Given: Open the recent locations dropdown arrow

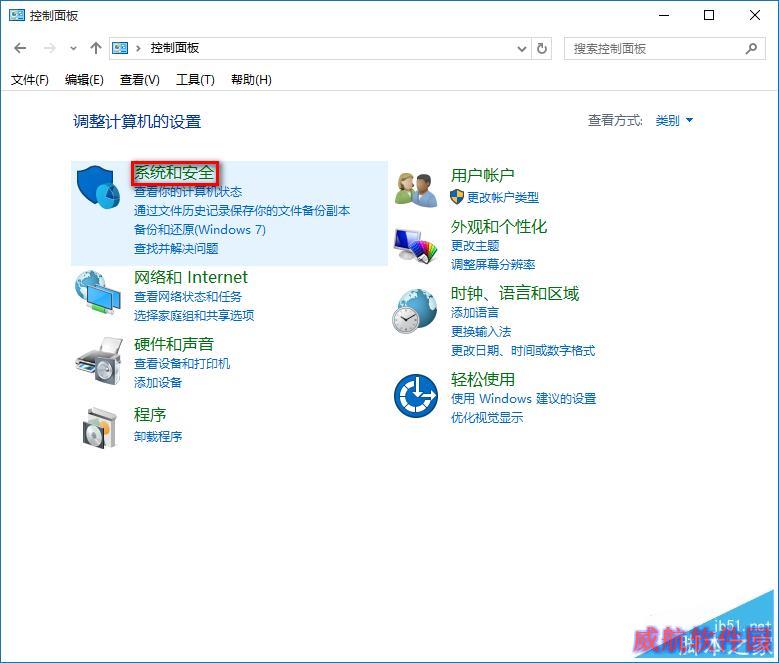Looking at the screenshot, I should (74, 49).
